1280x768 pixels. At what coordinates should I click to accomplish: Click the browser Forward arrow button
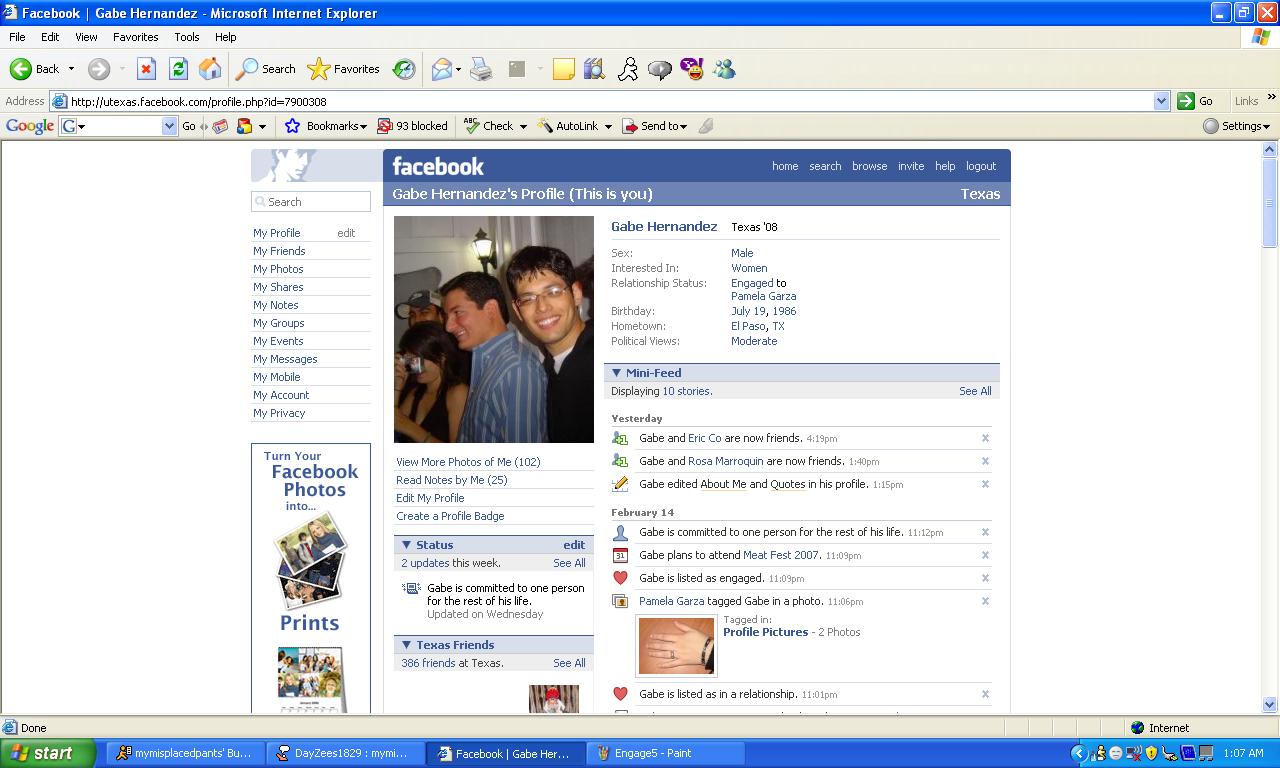point(98,69)
